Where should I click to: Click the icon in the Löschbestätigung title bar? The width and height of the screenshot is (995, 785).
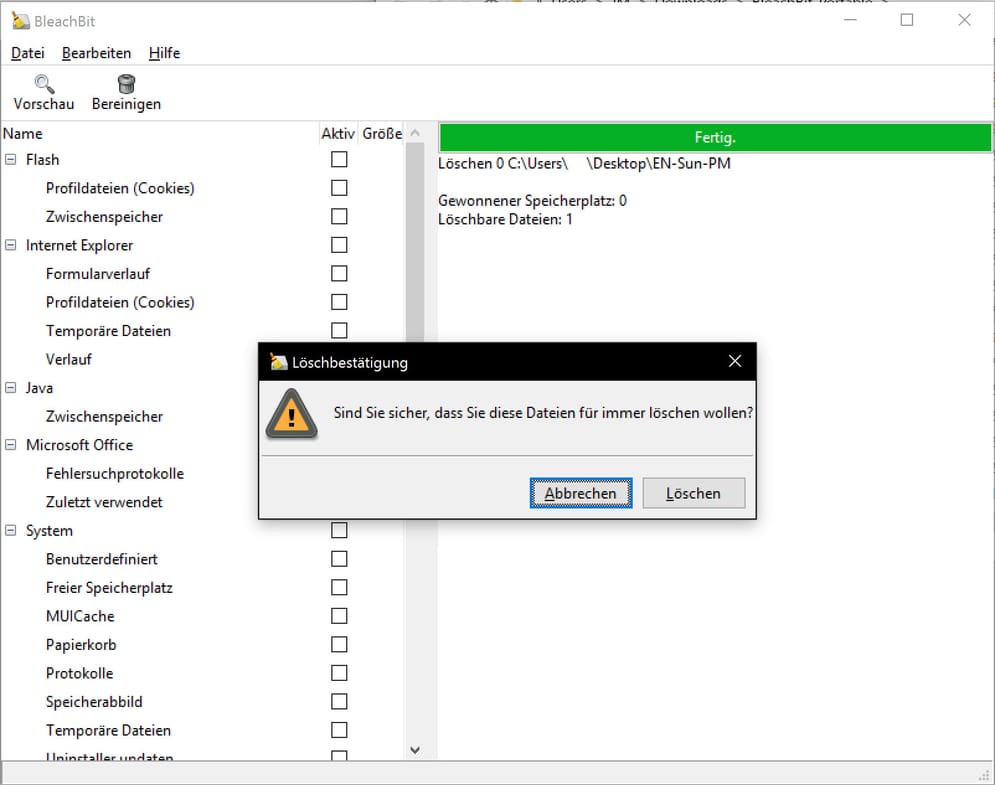(x=279, y=362)
